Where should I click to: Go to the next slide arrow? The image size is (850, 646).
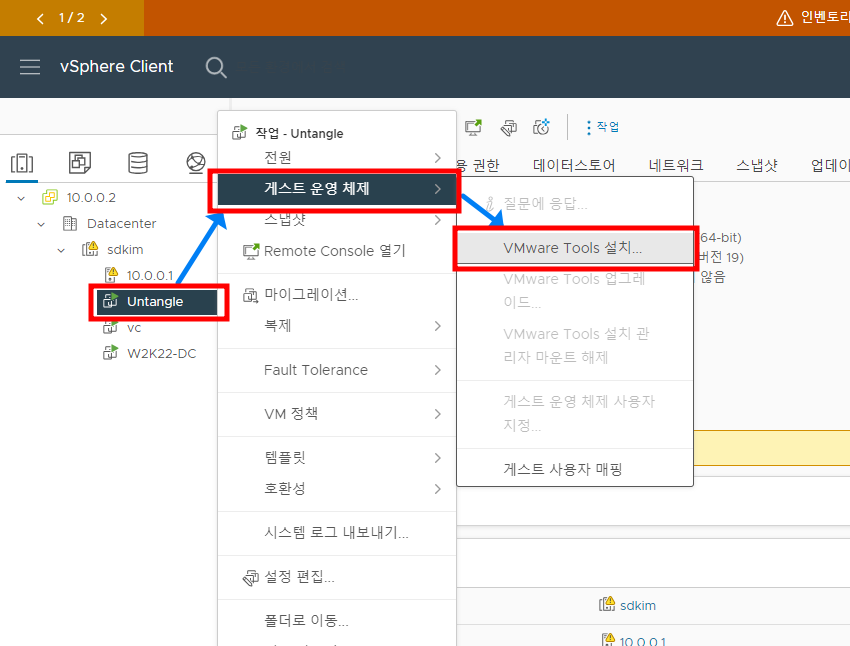coord(104,18)
